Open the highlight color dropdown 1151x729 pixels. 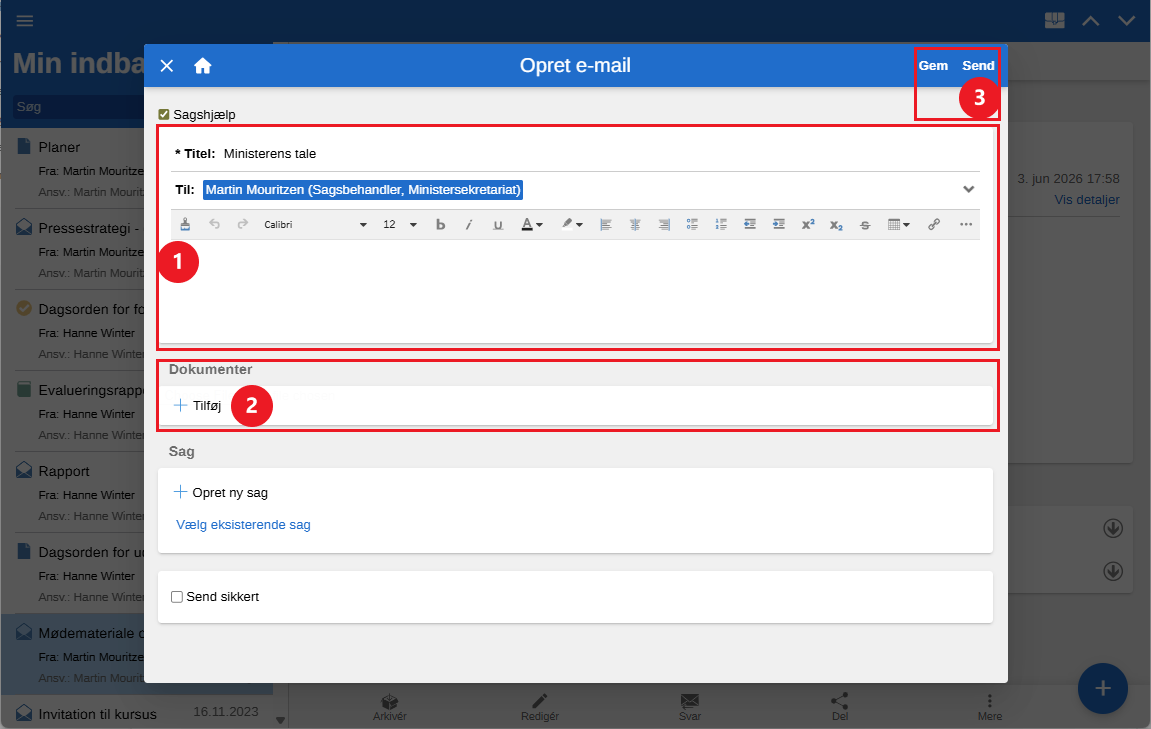pyautogui.click(x=572, y=225)
